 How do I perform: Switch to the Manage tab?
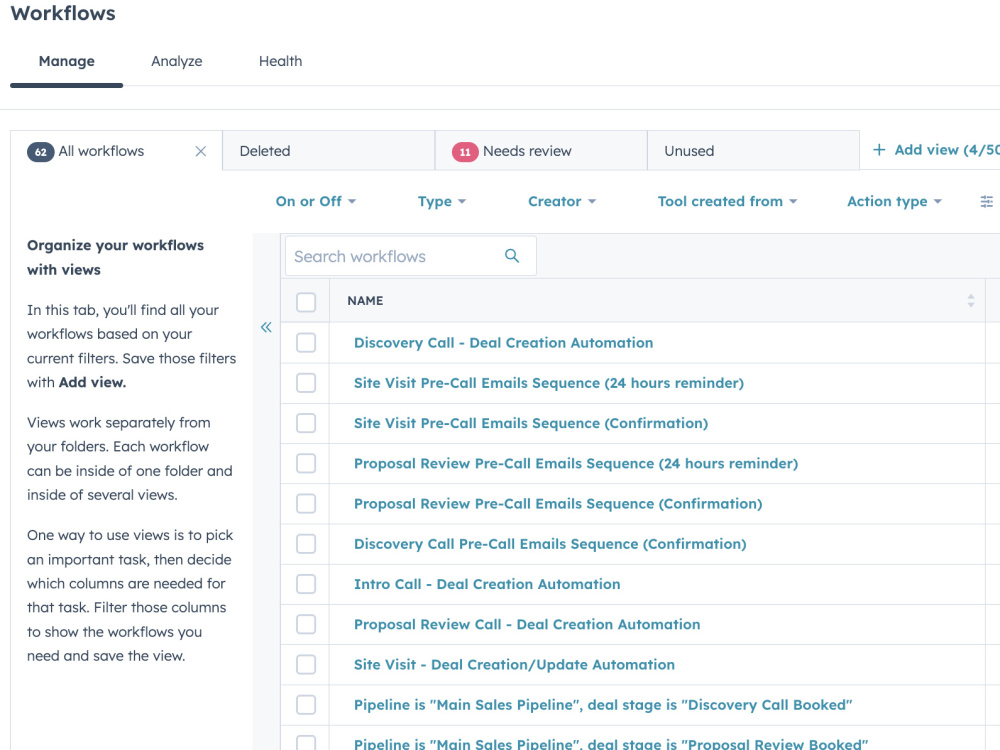(x=66, y=61)
